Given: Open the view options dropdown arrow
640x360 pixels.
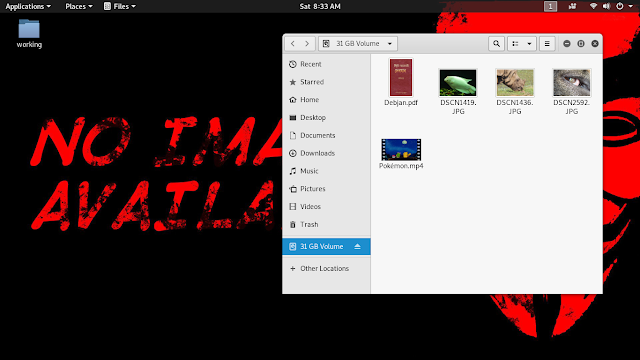Looking at the screenshot, I should point(529,44).
